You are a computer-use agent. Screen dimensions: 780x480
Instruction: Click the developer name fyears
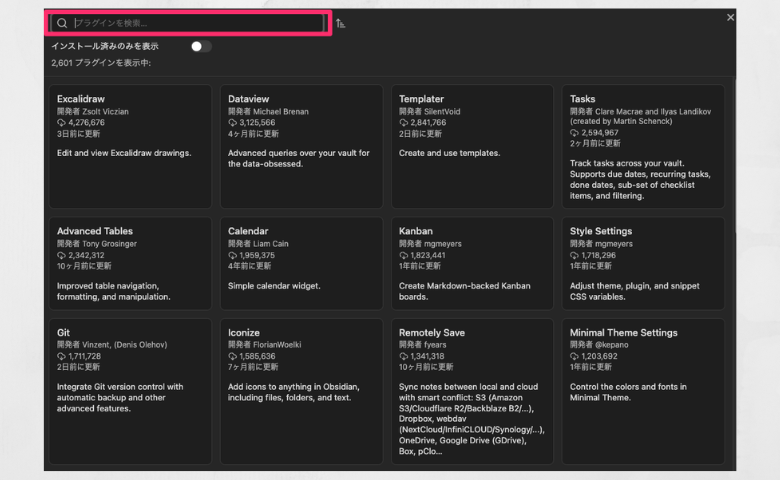[435, 345]
